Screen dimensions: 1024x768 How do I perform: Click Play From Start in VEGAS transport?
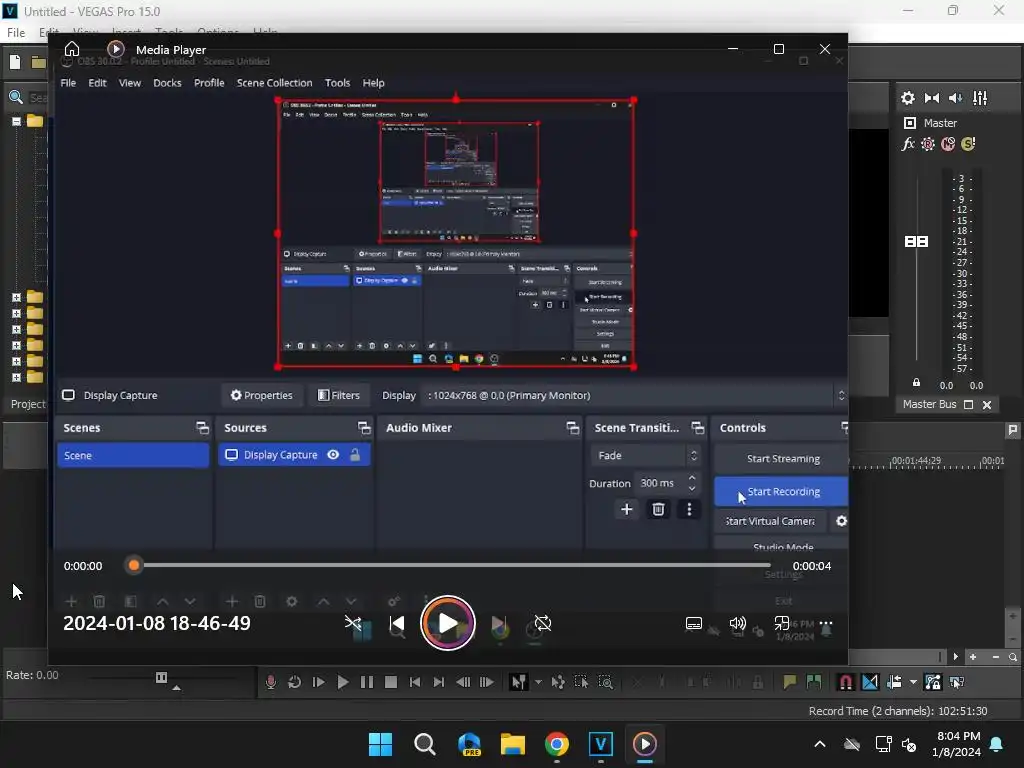319,682
